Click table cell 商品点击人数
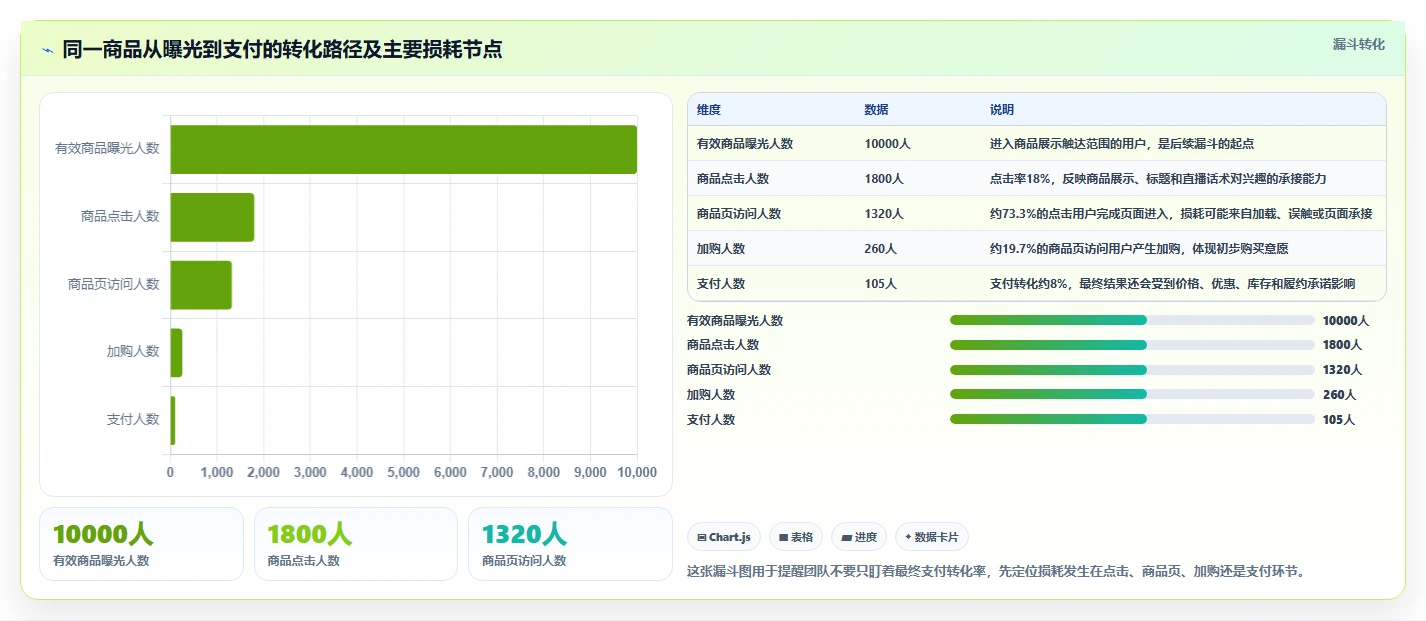The height and width of the screenshot is (621, 1426). pos(733,179)
